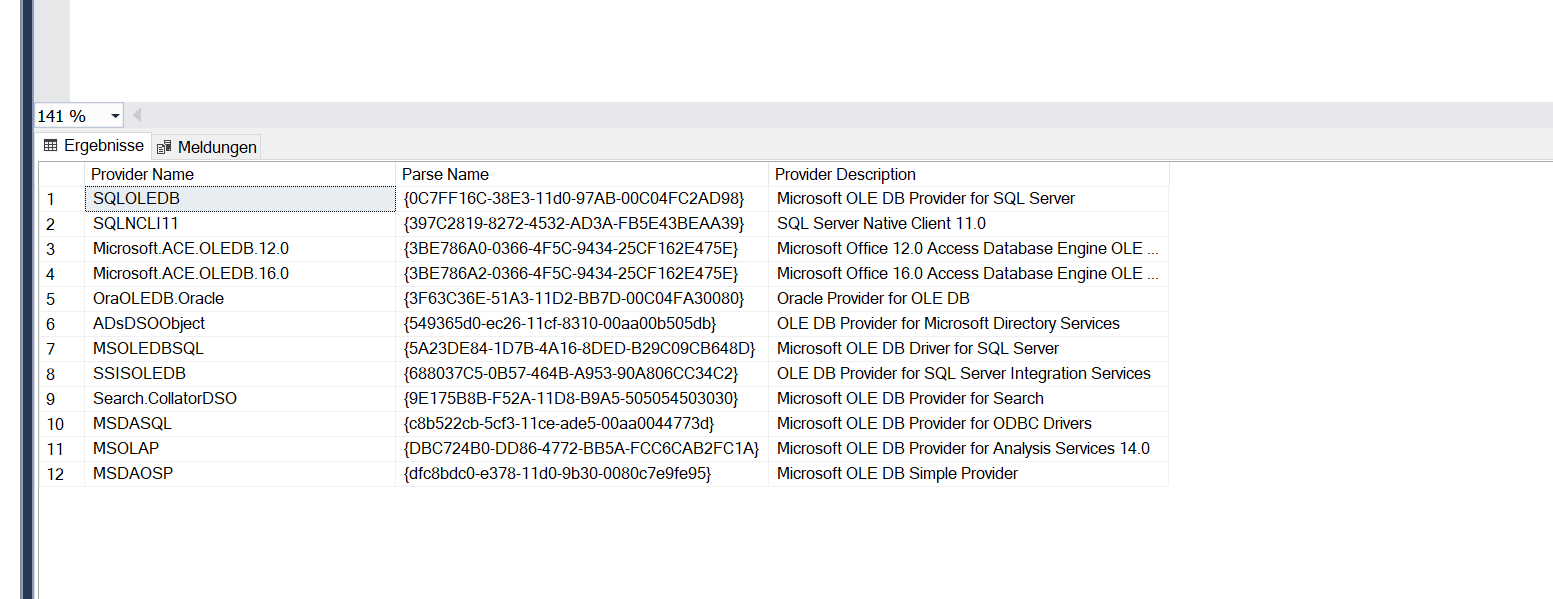
Task: Click the scroll left arrow beside zoom box
Action: (x=137, y=116)
